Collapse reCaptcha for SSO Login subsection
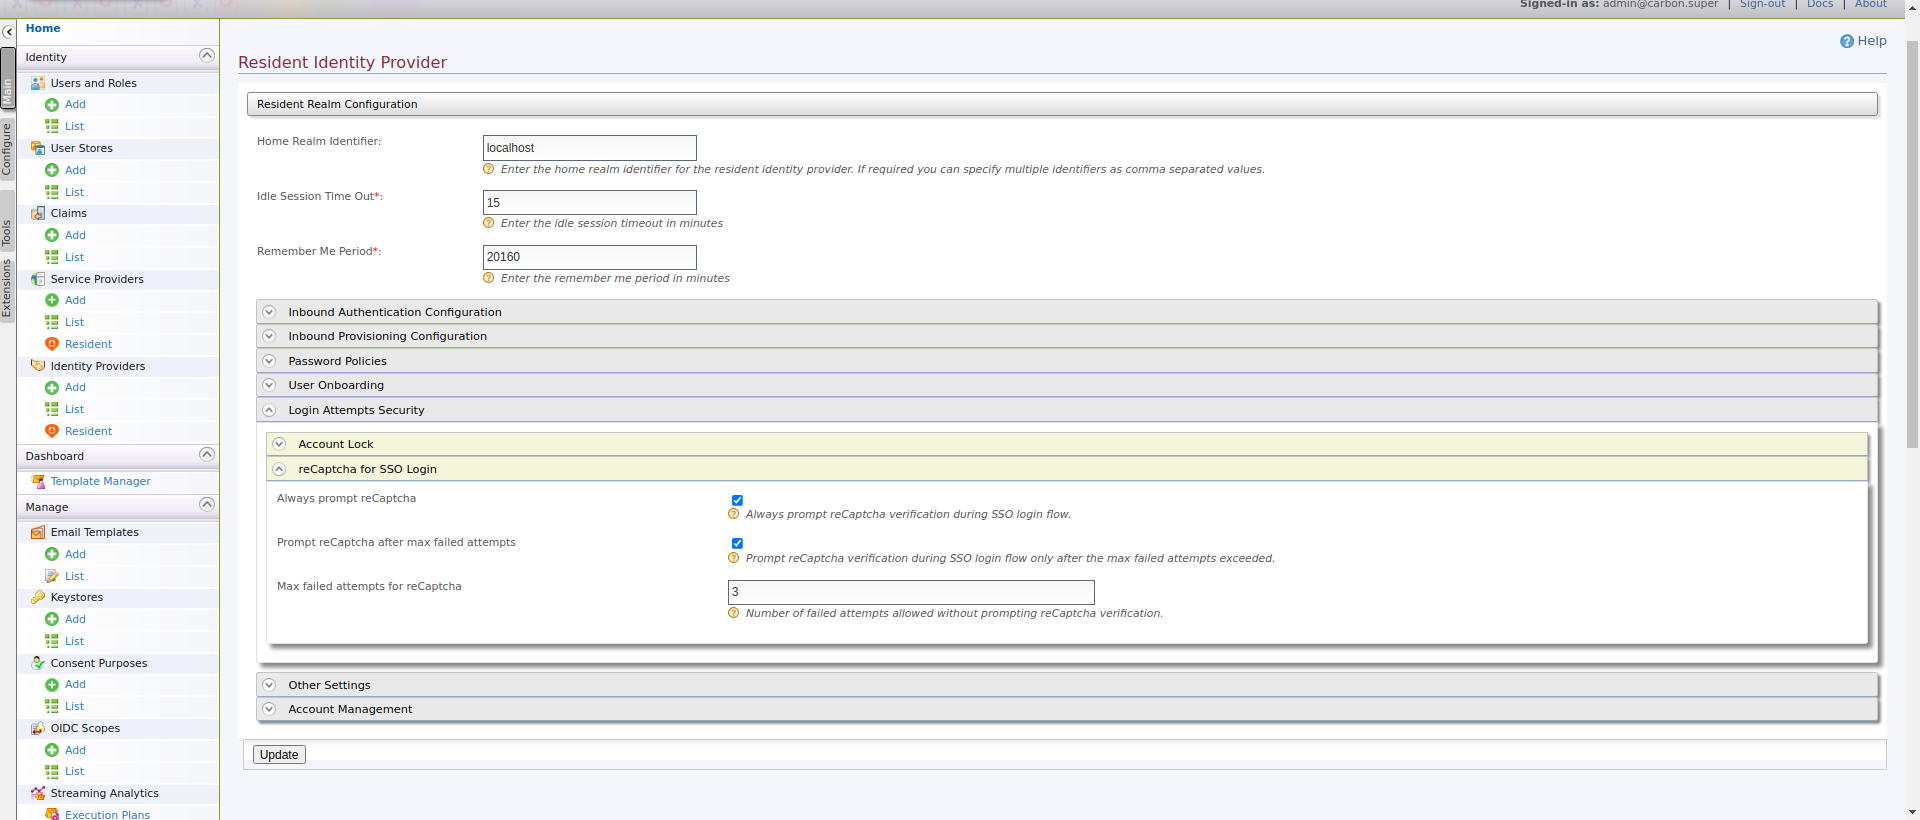1920x820 pixels. click(1067, 469)
